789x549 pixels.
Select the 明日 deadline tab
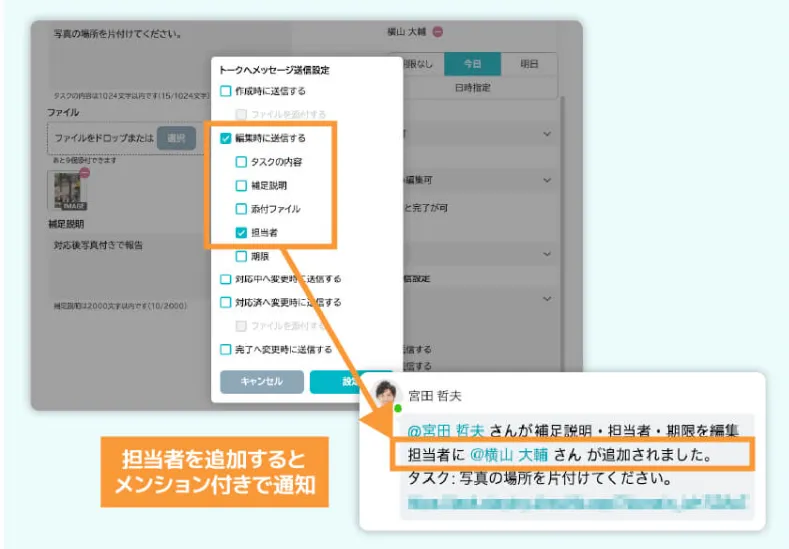pos(529,64)
